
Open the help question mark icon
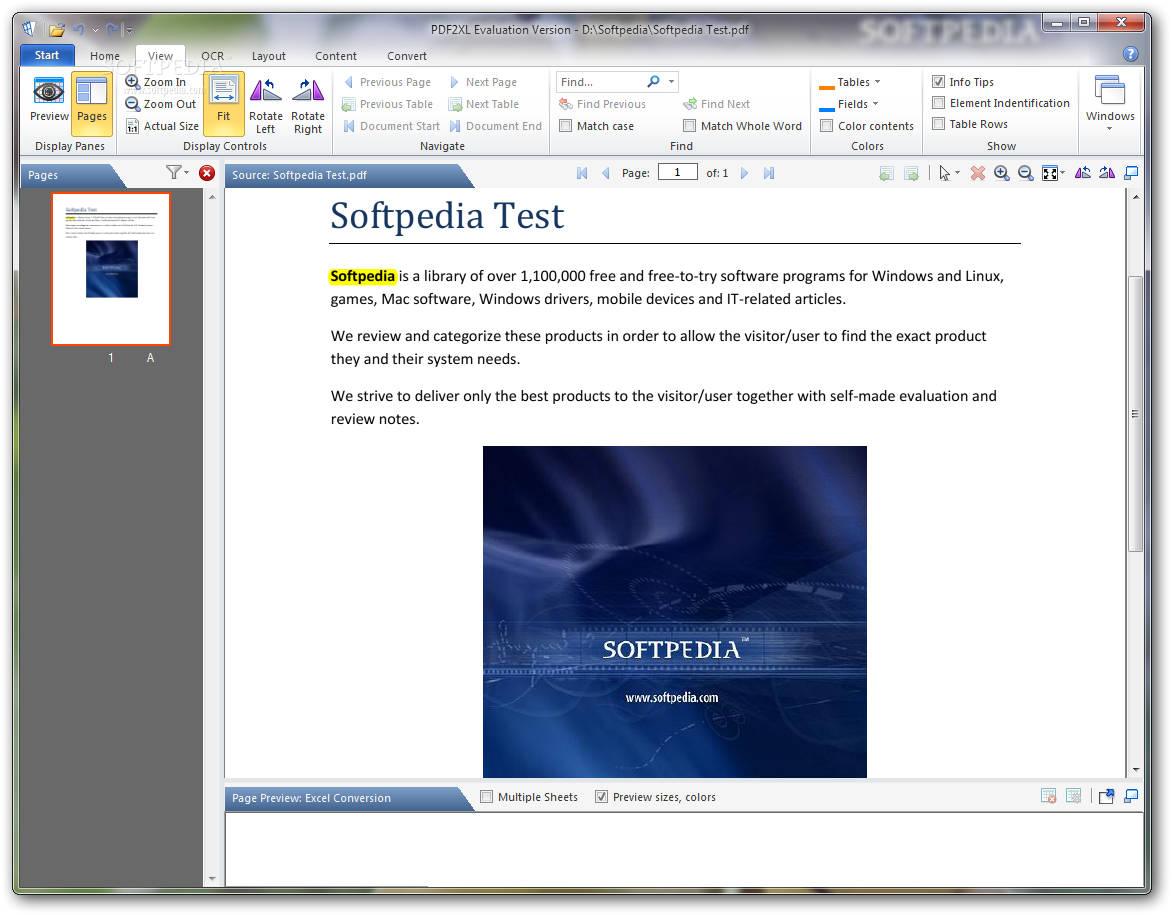tap(1130, 54)
